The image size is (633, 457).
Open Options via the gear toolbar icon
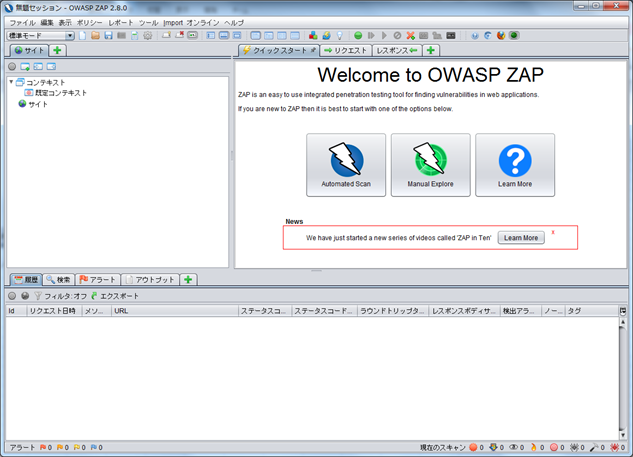[x=148, y=36]
